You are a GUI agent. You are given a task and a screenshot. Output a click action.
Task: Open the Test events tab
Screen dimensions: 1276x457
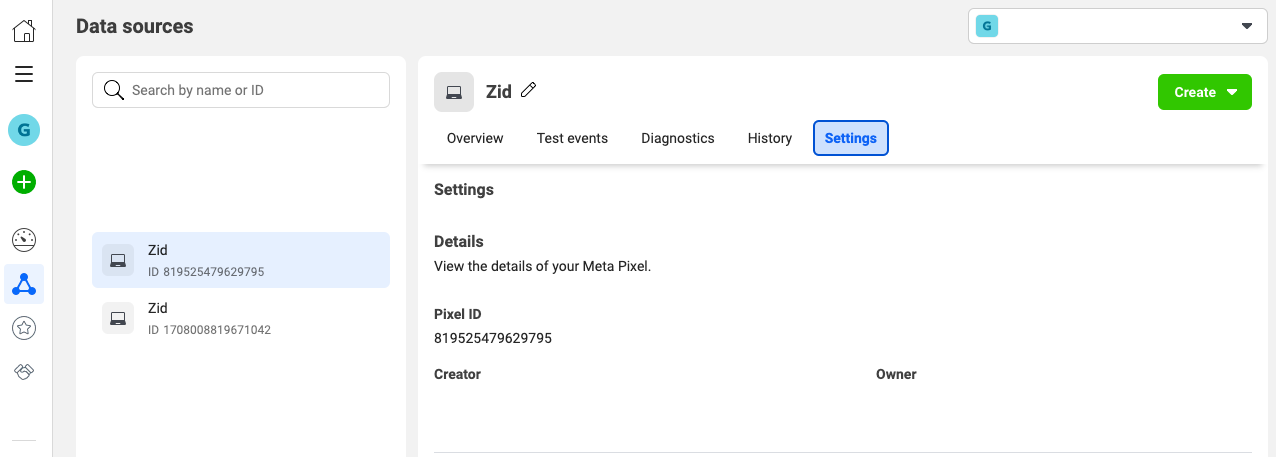[x=572, y=138]
